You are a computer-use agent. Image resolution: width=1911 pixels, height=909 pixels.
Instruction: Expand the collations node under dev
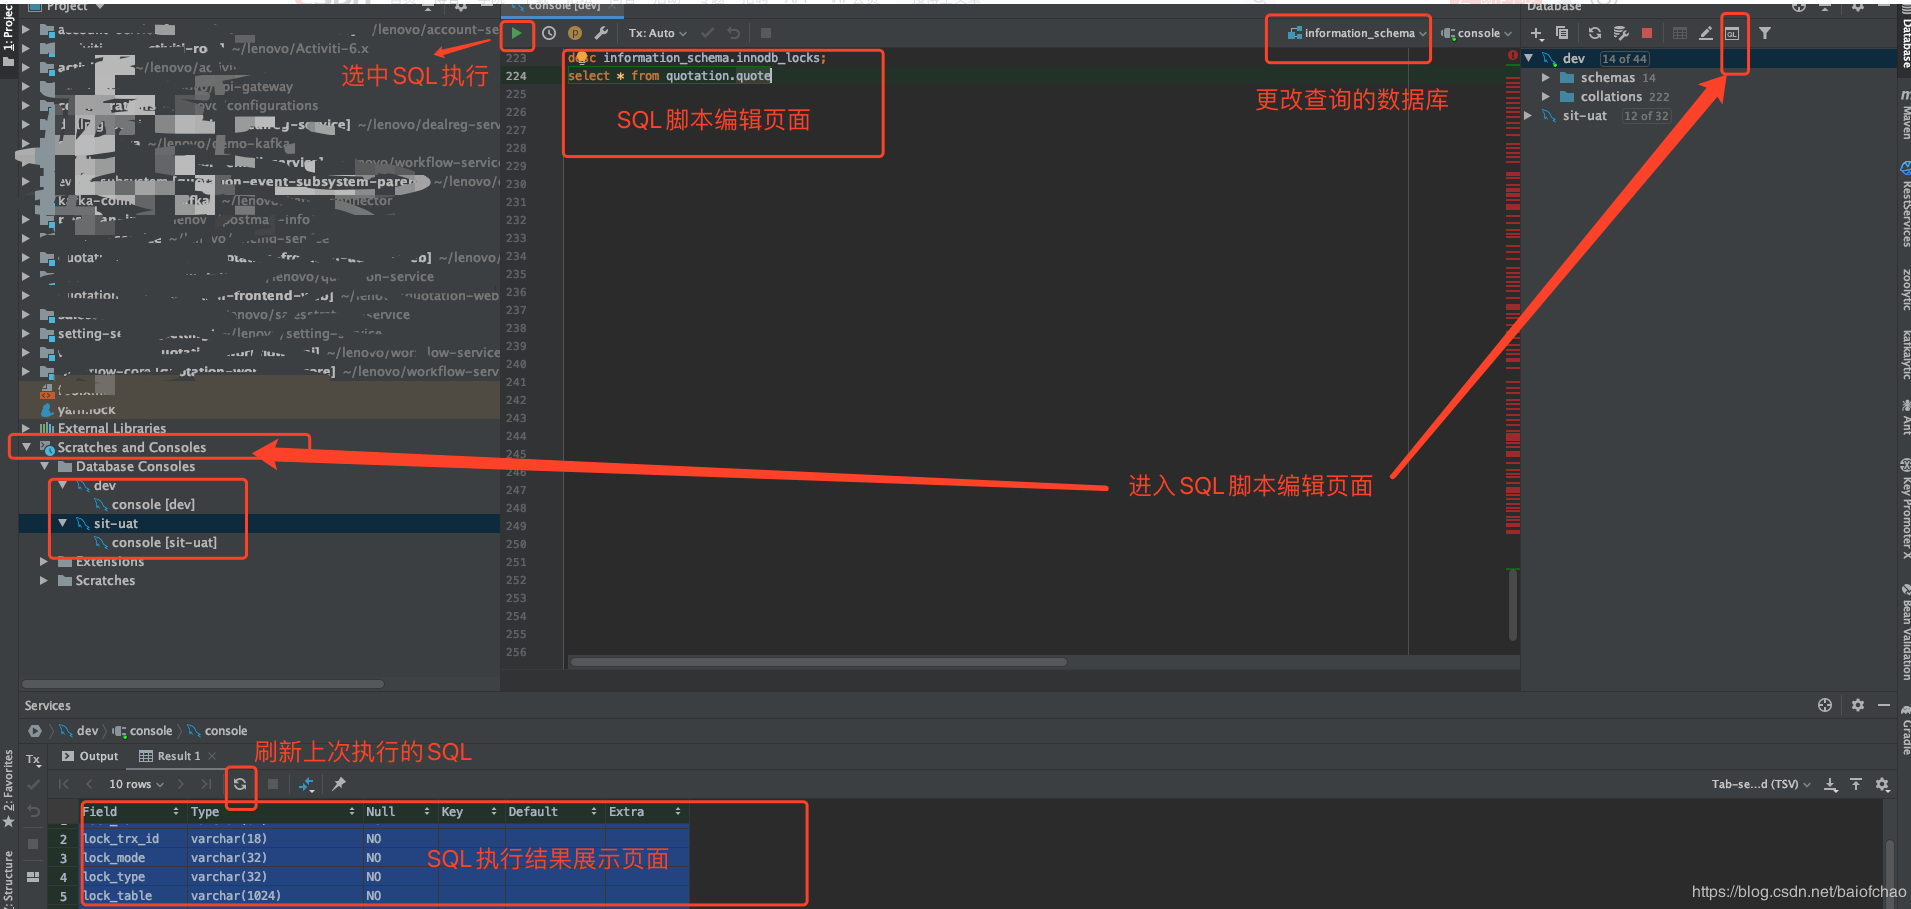pyautogui.click(x=1546, y=97)
